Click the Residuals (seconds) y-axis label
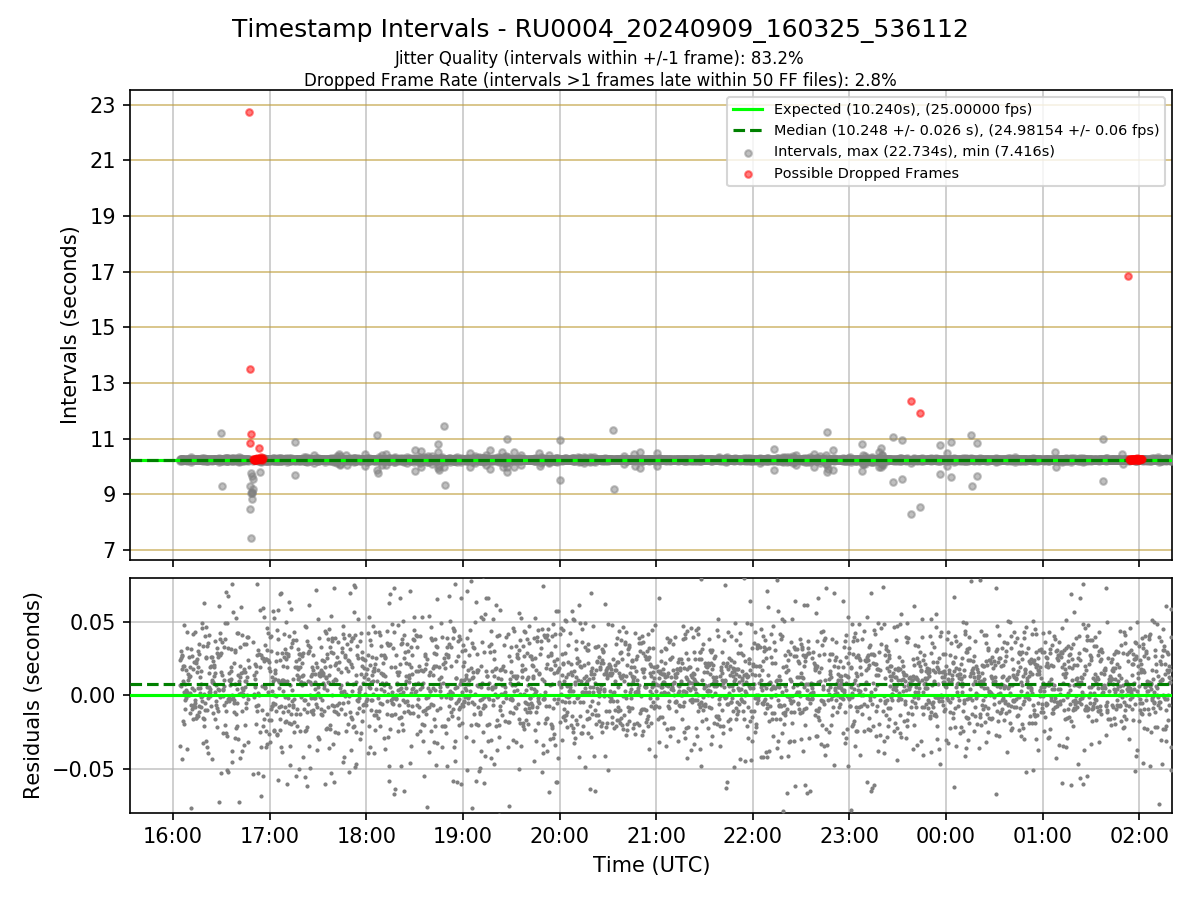Screen dimensions: 1200x900 click(33, 695)
